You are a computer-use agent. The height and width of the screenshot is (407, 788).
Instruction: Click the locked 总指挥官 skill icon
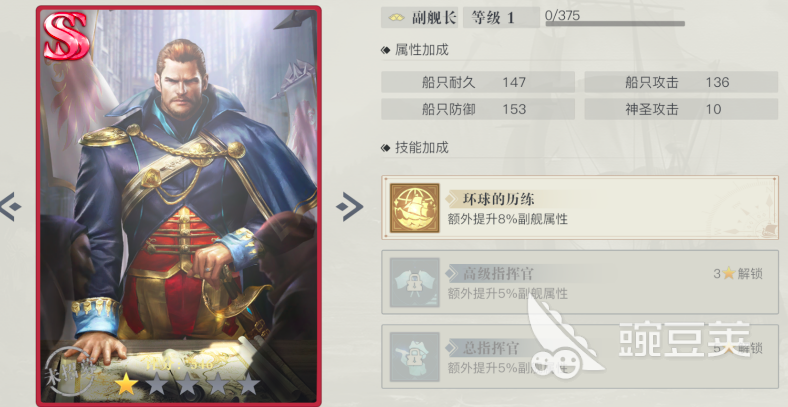point(415,356)
